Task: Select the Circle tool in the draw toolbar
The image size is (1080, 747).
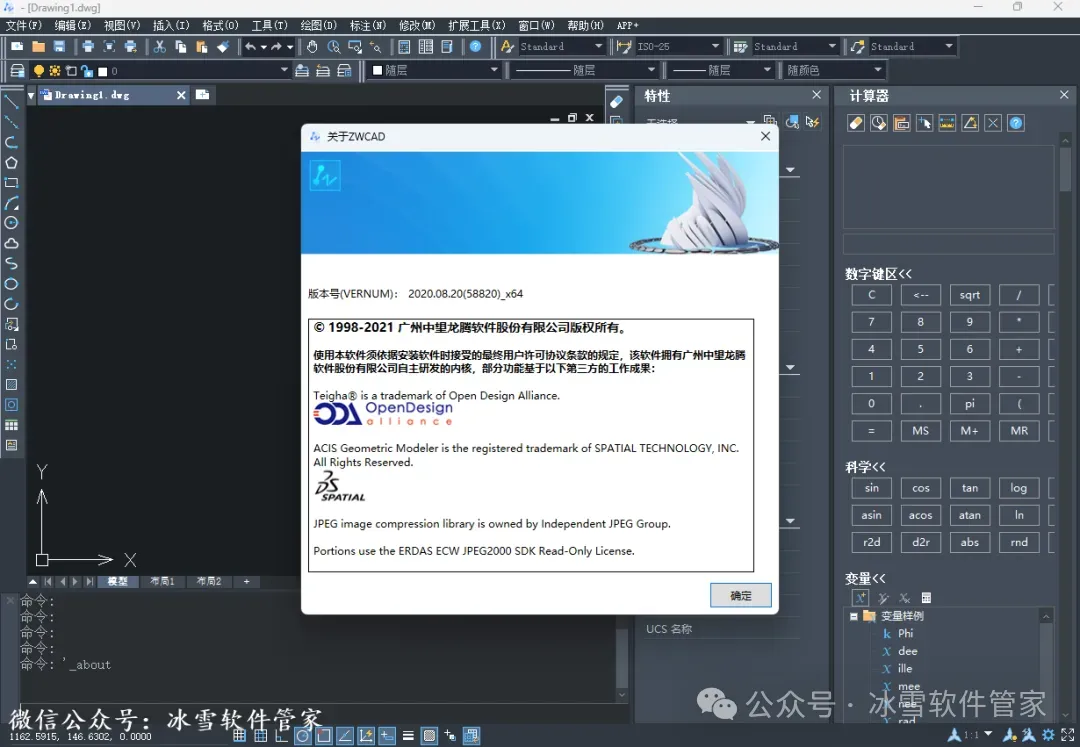Action: pyautogui.click(x=11, y=223)
